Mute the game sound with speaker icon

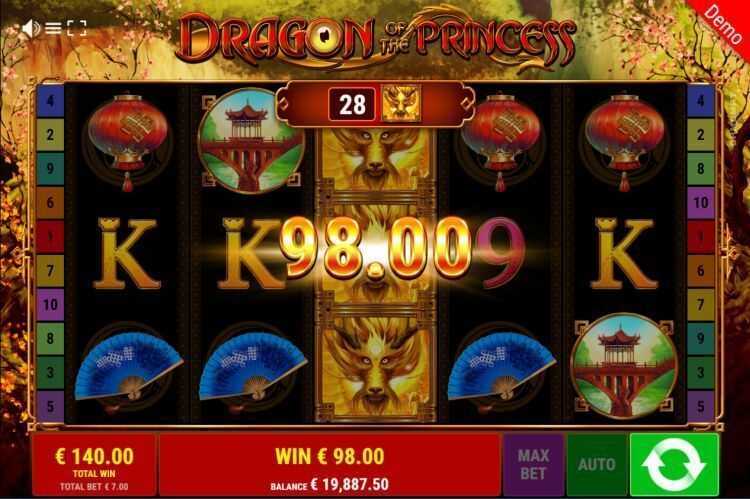32,29
